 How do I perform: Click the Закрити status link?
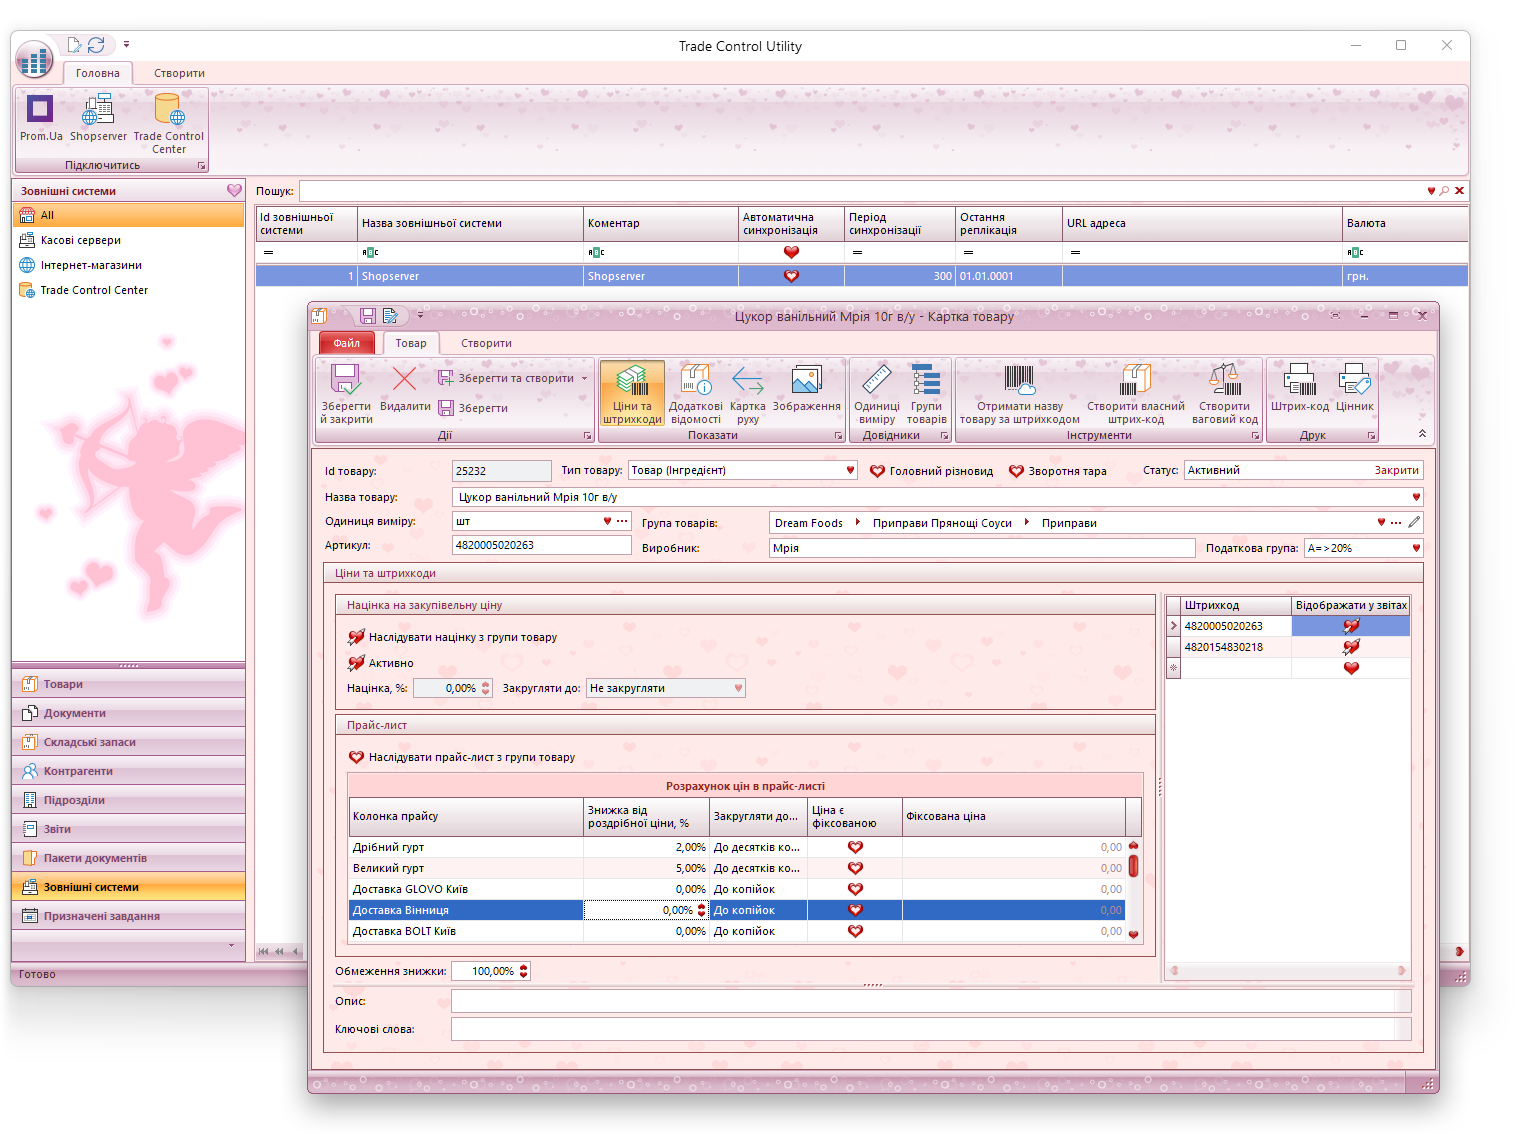click(x=1395, y=470)
